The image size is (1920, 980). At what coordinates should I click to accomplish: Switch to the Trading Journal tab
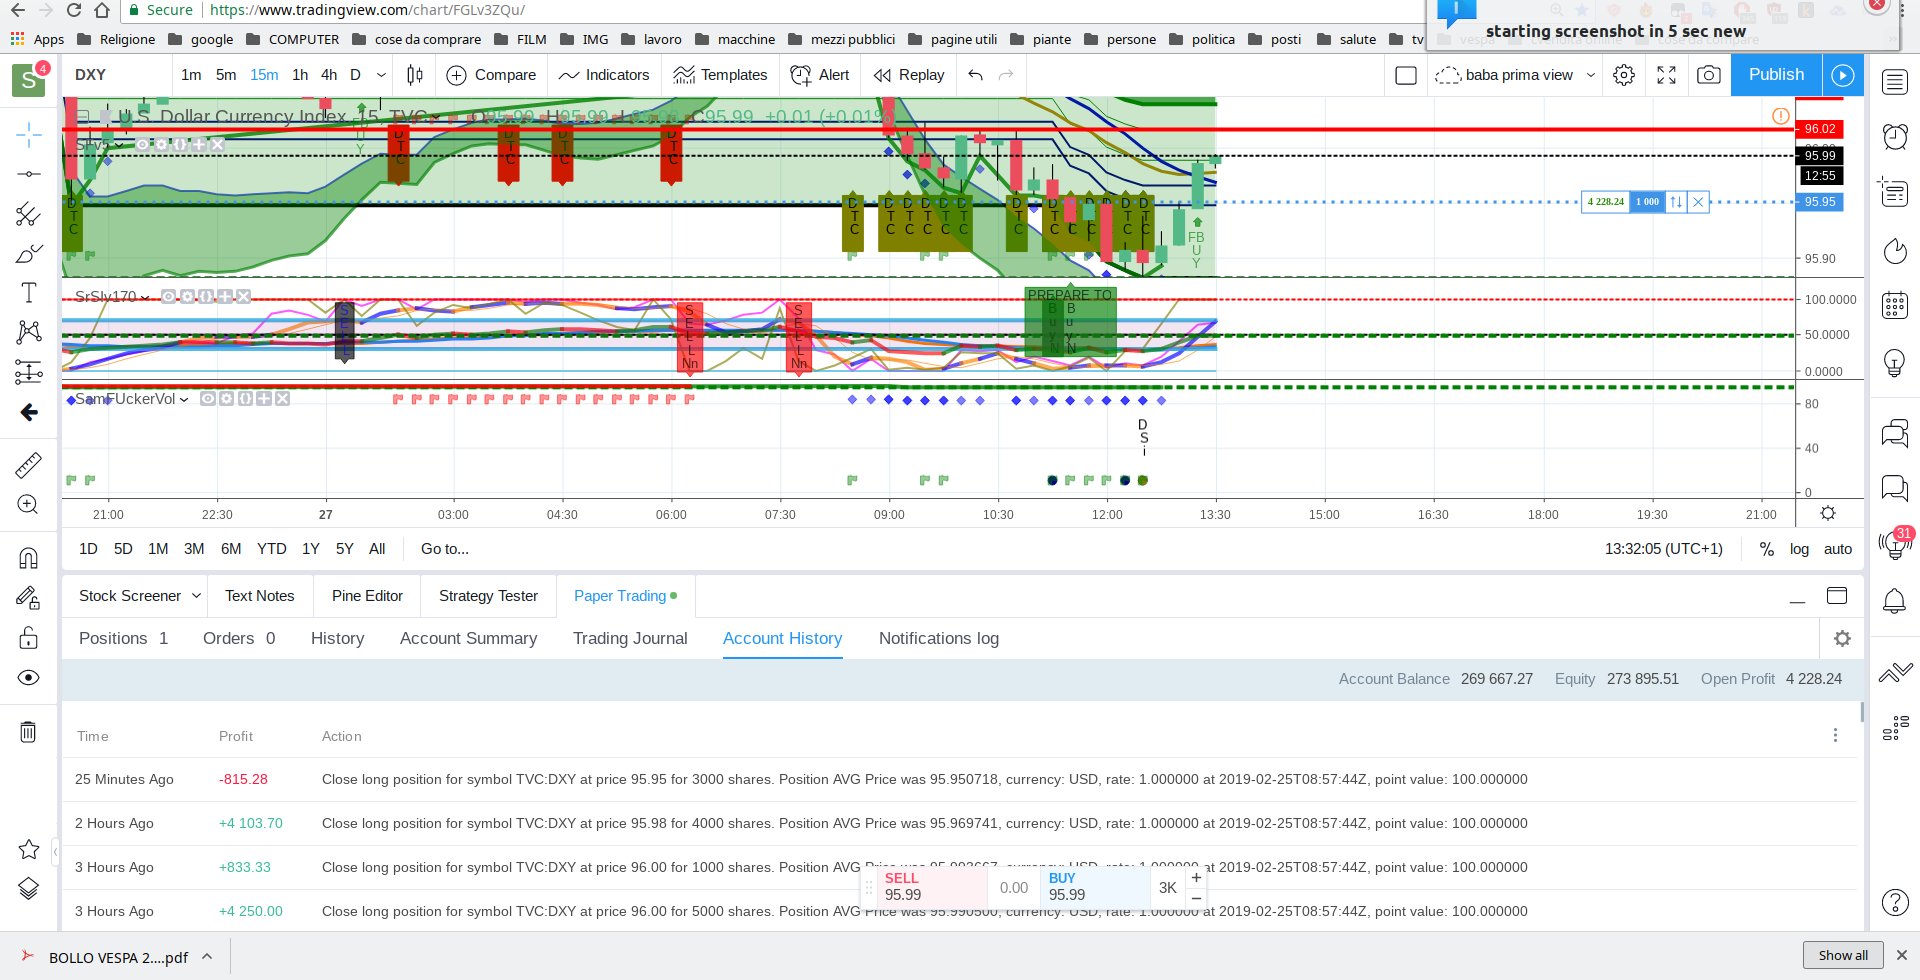[630, 638]
